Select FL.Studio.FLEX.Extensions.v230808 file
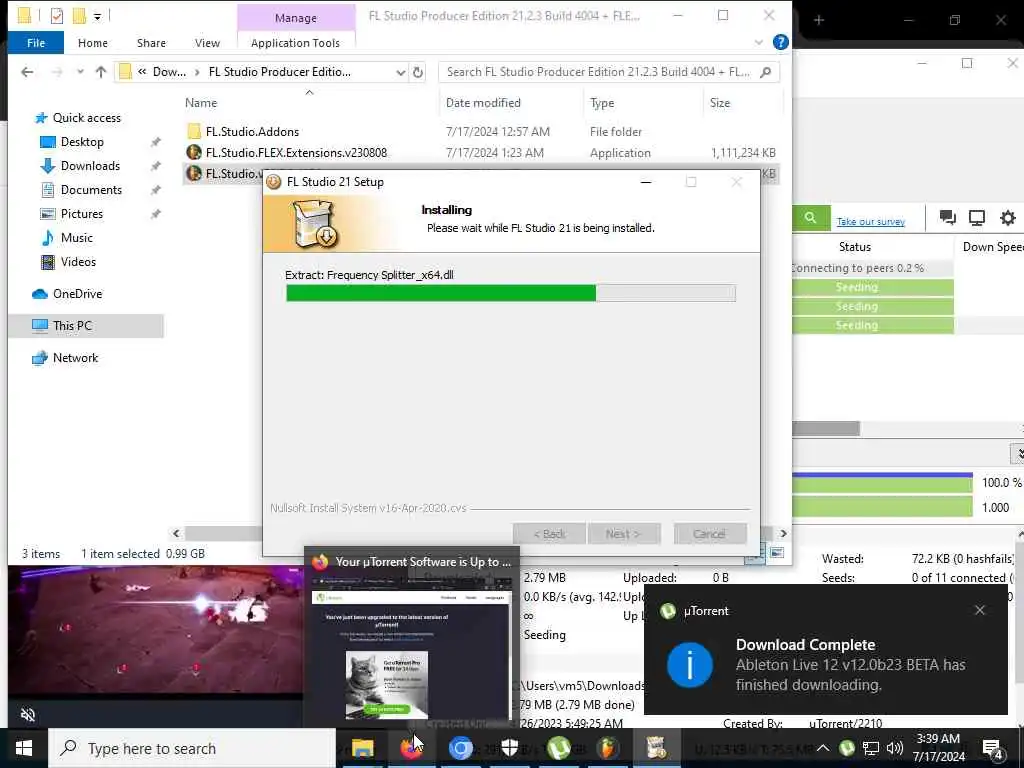 point(296,153)
